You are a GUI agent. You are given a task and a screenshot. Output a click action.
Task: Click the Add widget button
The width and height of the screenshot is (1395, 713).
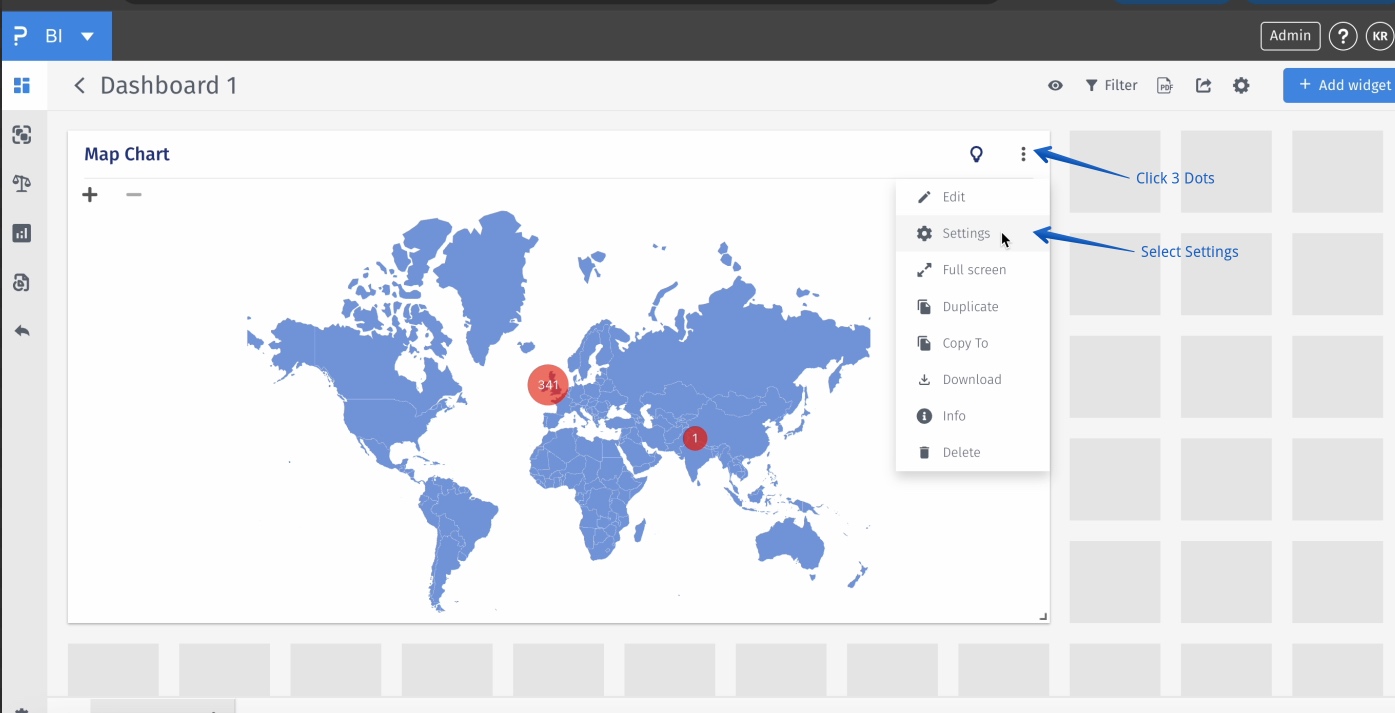click(x=1339, y=85)
